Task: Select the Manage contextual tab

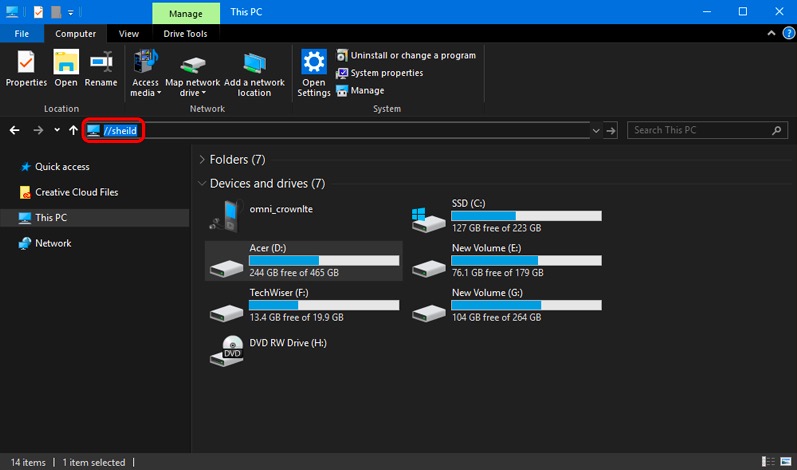Action: point(186,13)
